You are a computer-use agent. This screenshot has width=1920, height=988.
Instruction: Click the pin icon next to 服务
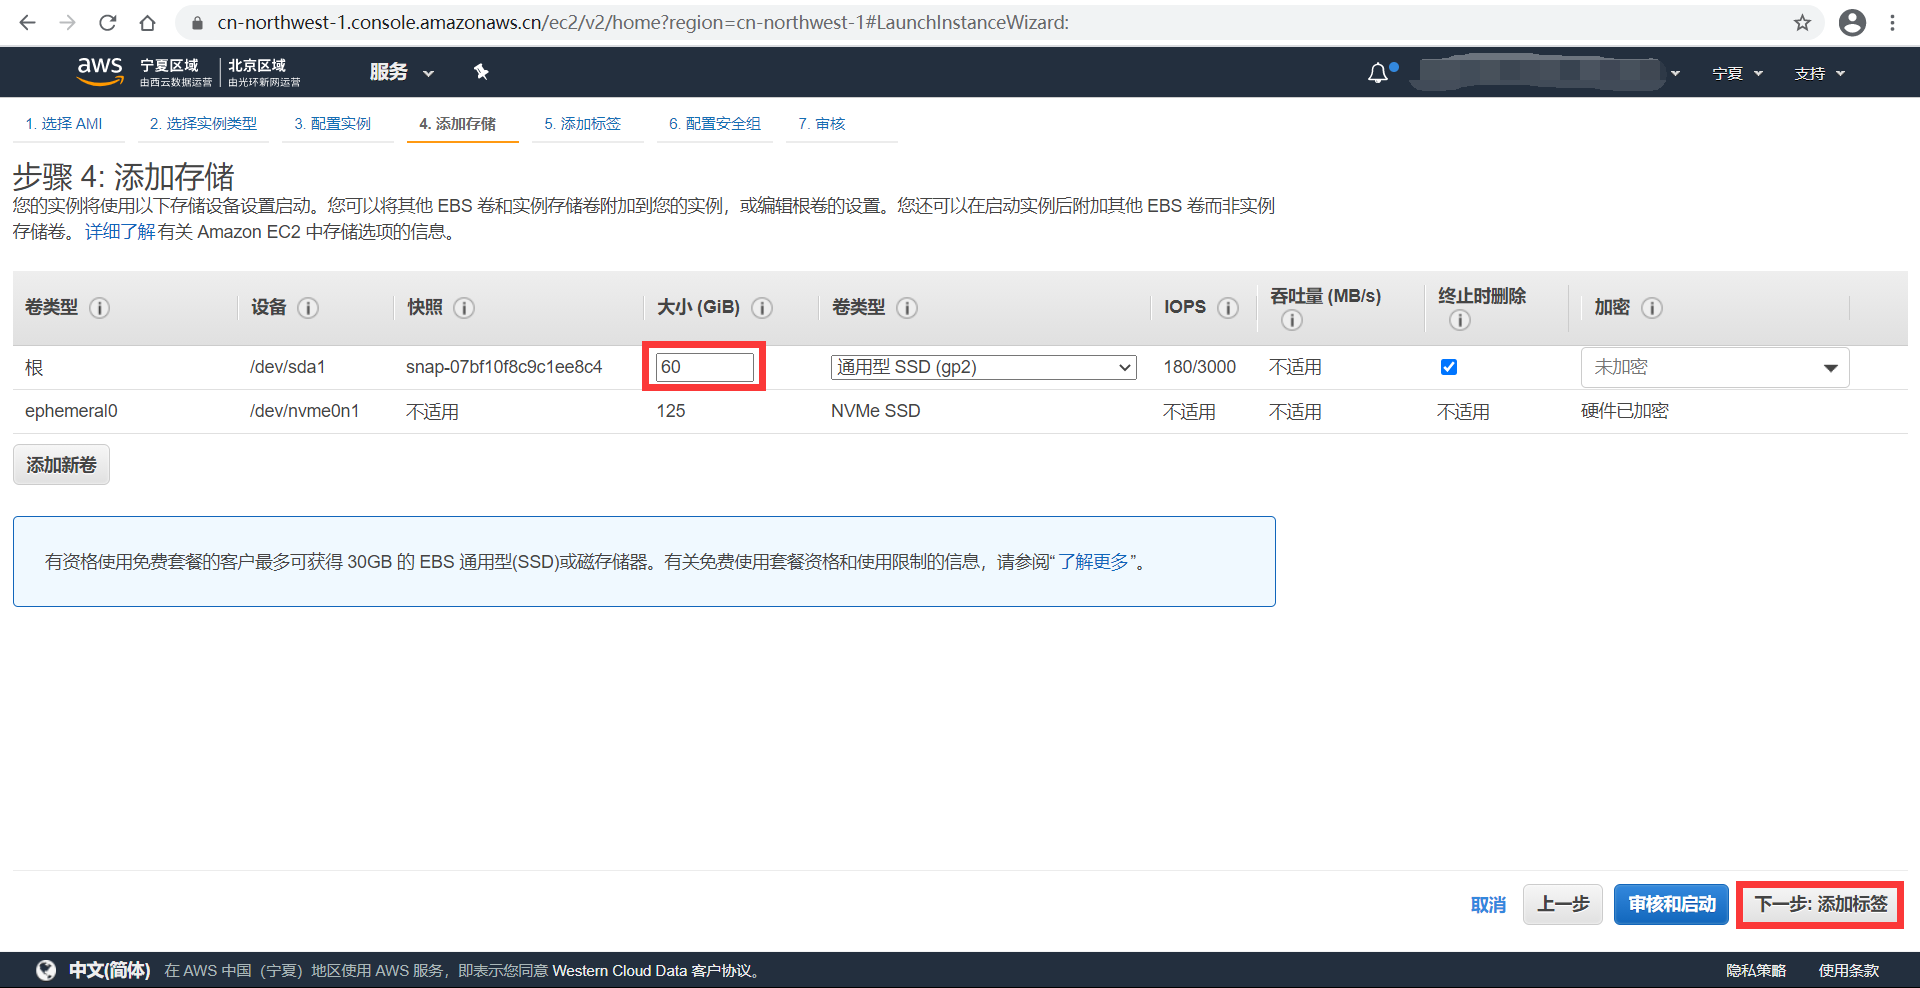[x=482, y=71]
